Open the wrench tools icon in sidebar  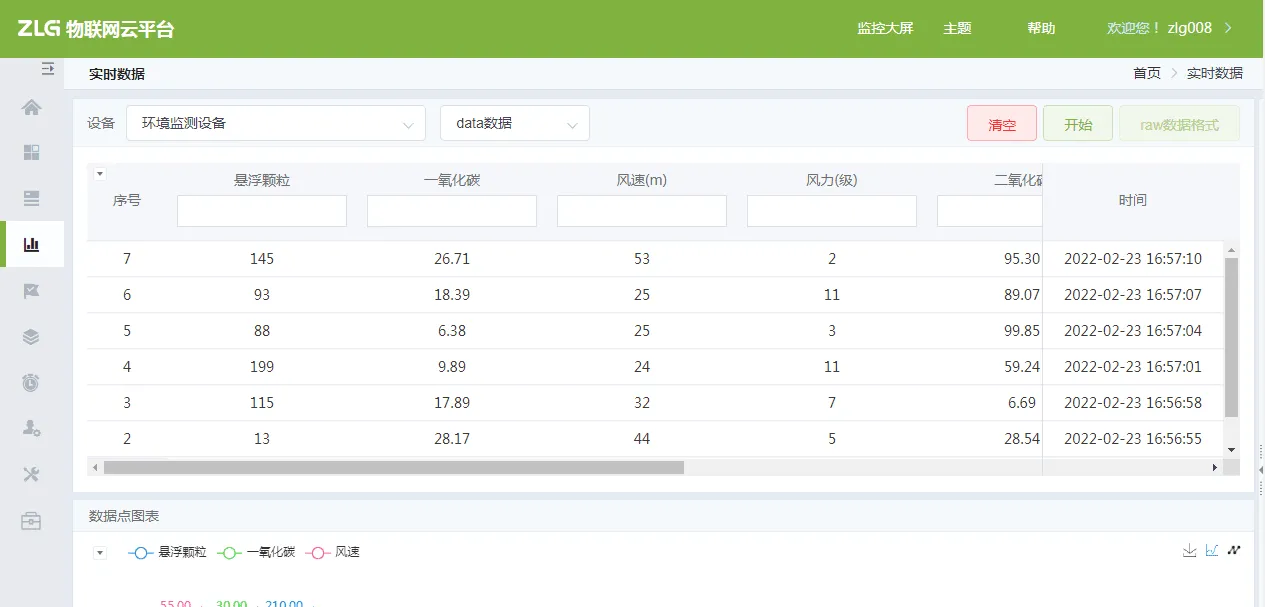tap(32, 474)
